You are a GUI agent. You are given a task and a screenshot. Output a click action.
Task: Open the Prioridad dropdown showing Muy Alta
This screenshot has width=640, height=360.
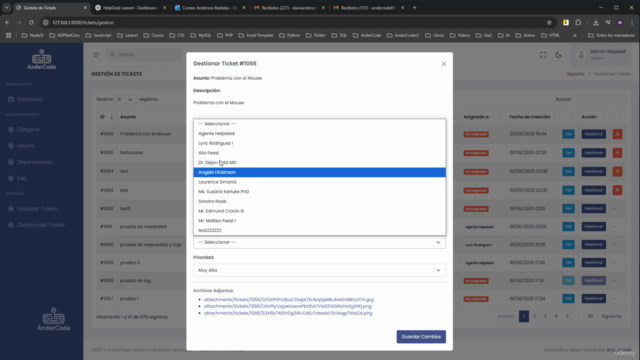click(x=319, y=270)
